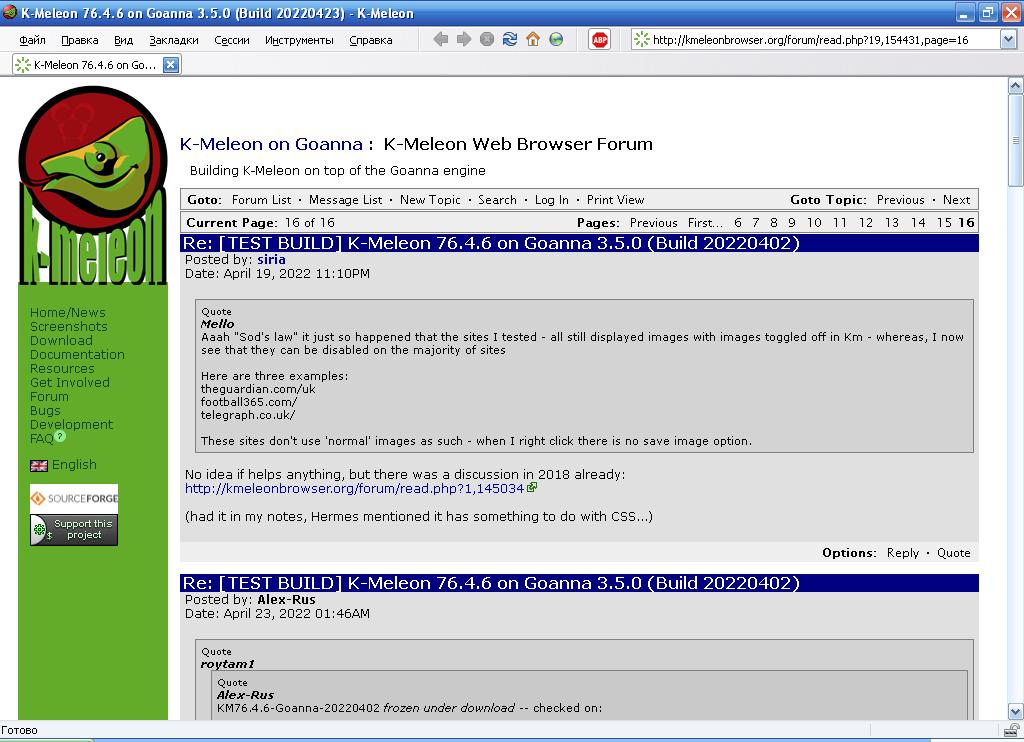This screenshot has height=742, width=1024.
Task: Toggle the ABP adblock icon
Action: pos(600,40)
